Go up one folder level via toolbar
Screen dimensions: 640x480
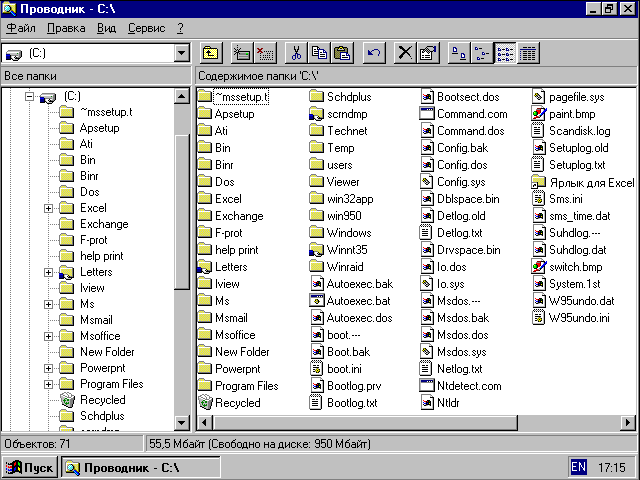pos(211,53)
